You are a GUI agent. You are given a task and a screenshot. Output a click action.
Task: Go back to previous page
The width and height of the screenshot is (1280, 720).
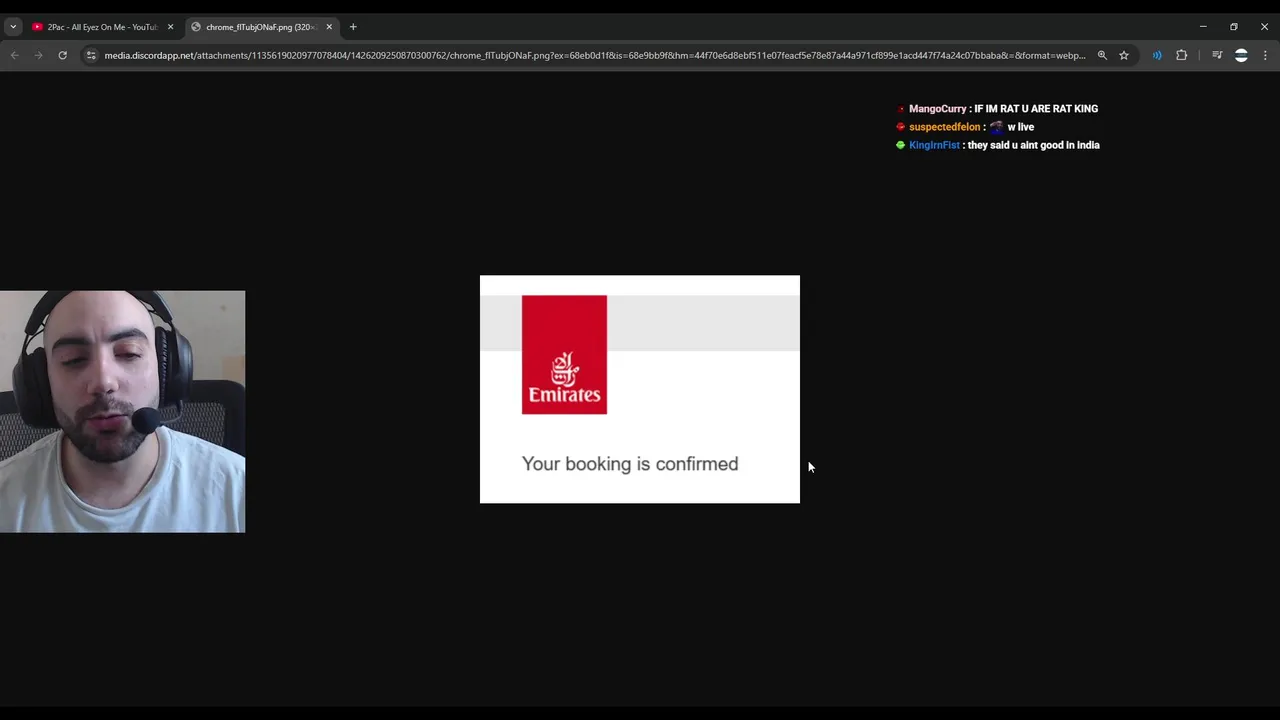[x=14, y=55]
